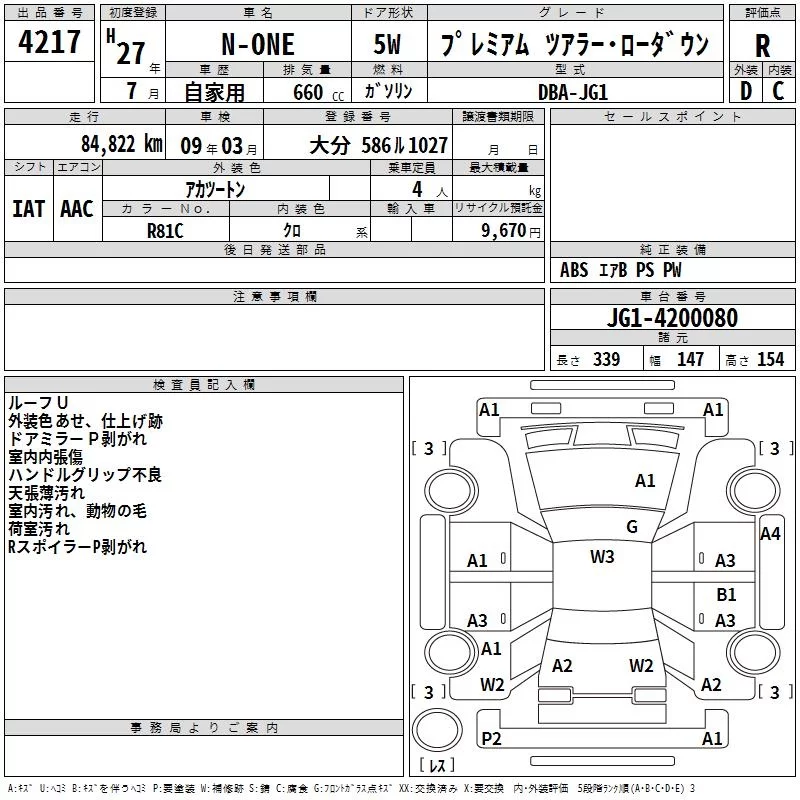Image resolution: width=800 pixels, height=800 pixels.
Task: Click the mileage 84,822 km field
Action: pyautogui.click(x=85, y=142)
